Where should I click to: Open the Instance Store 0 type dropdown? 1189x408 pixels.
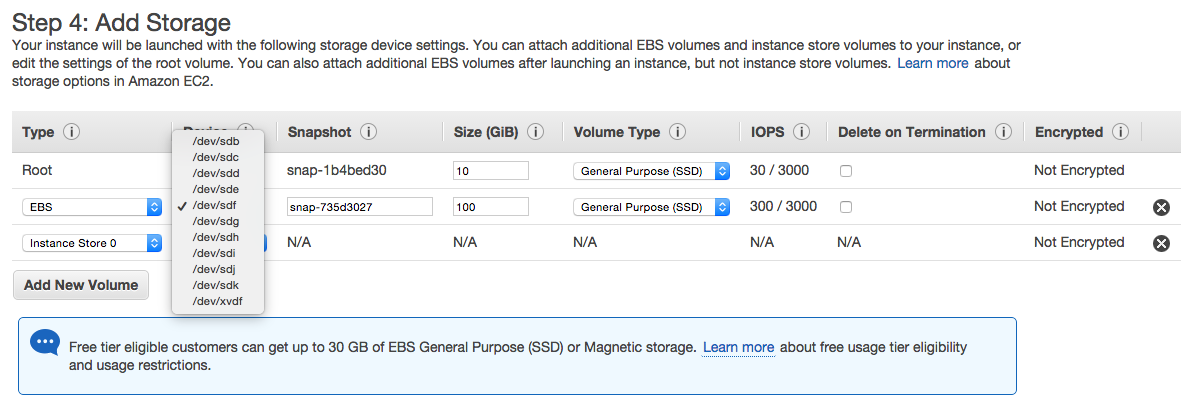(x=92, y=243)
